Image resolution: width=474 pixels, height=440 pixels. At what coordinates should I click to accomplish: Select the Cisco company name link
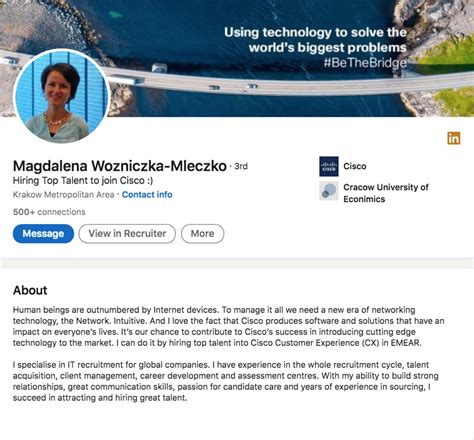click(x=355, y=166)
